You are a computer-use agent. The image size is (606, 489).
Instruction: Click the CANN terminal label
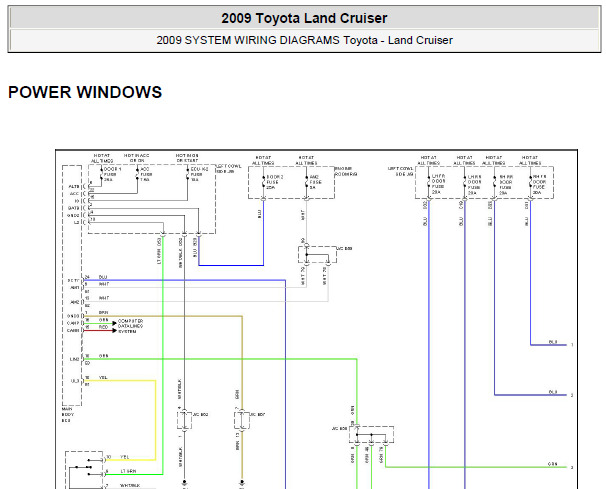(73, 331)
